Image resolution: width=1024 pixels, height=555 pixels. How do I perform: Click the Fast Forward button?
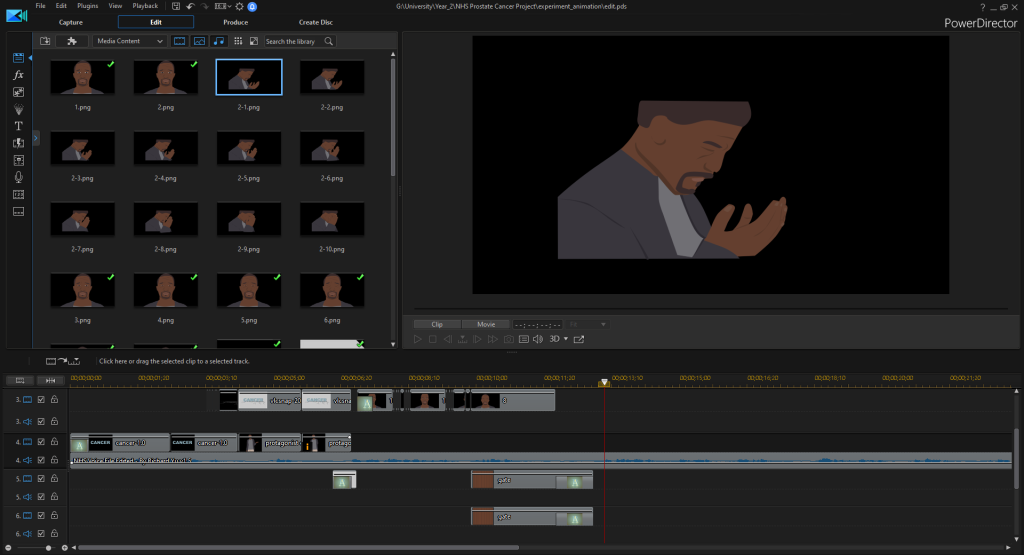492,340
